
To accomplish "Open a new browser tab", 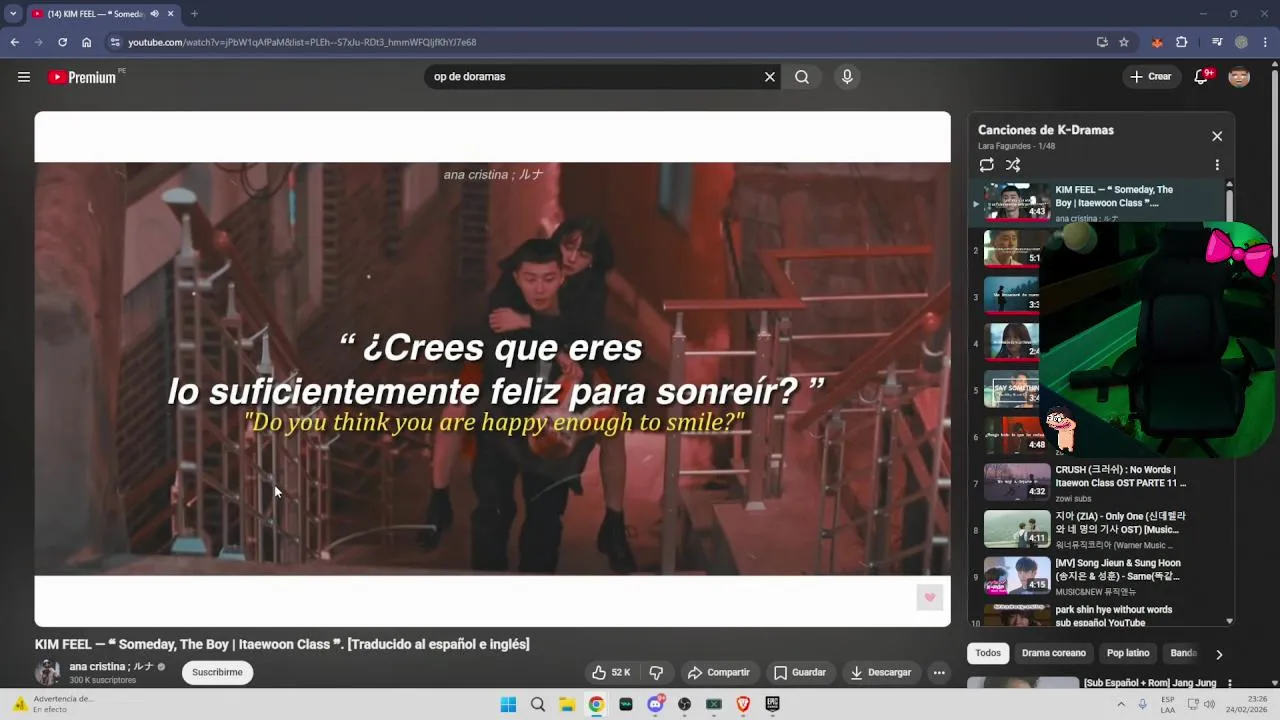I will coord(194,14).
